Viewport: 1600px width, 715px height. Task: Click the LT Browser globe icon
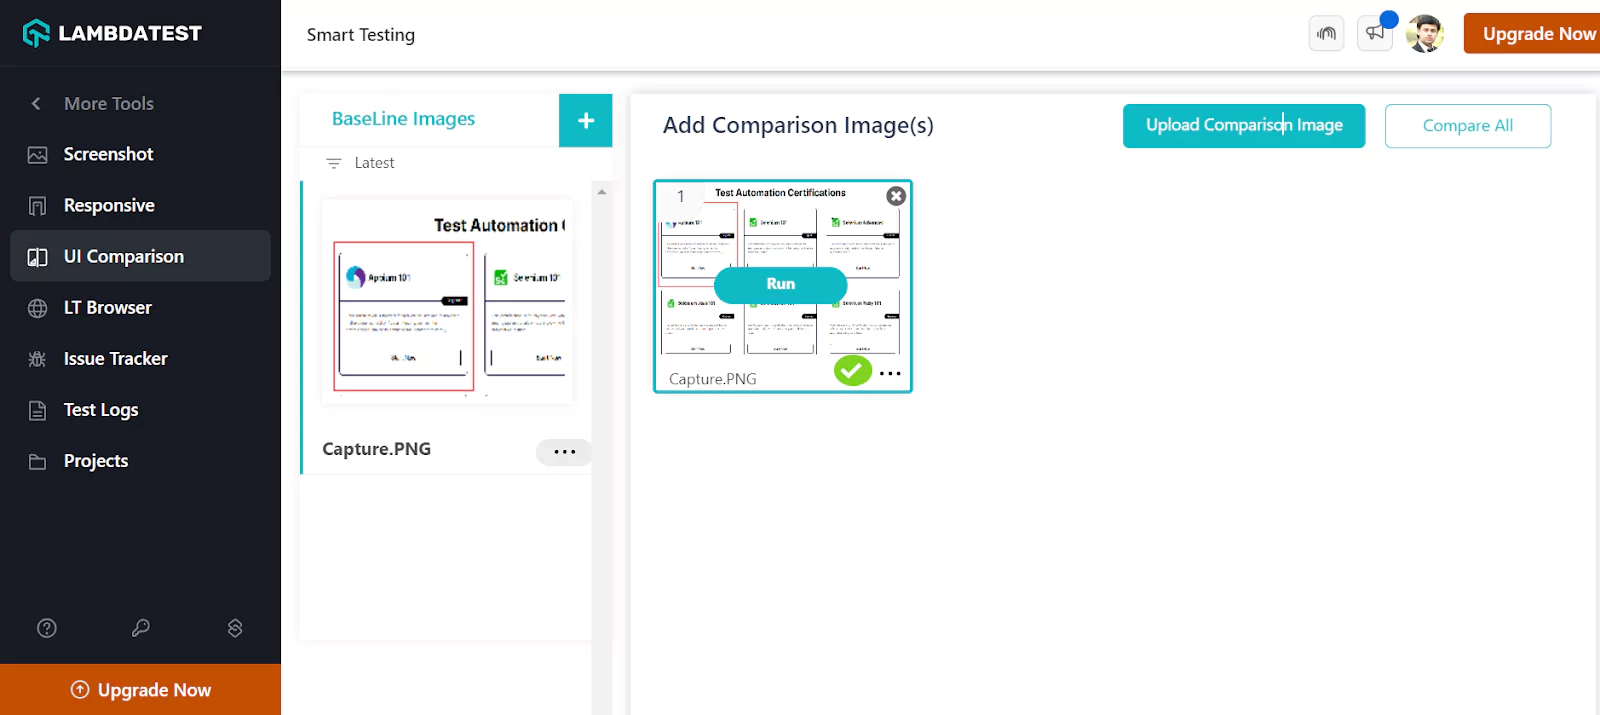click(37, 308)
